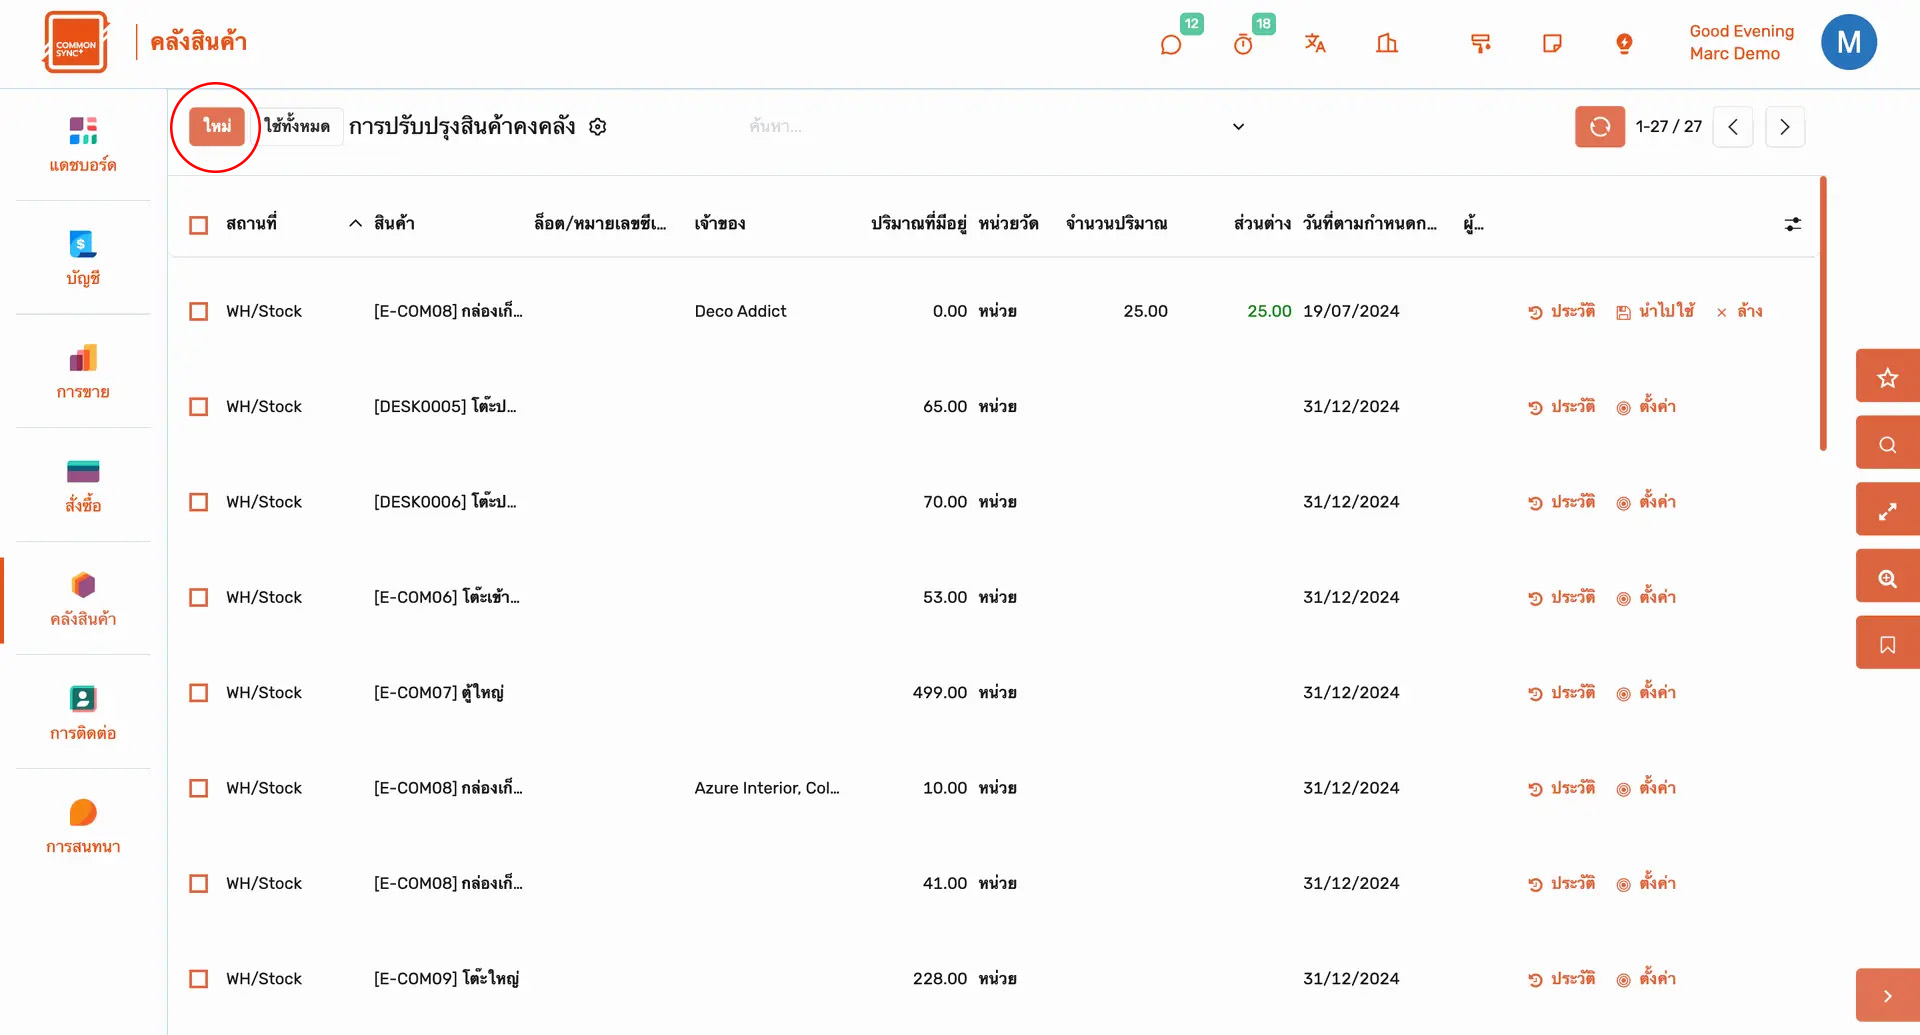Toggle the select-all checkbox in table header
Viewport: 1920px width, 1035px height.
[x=199, y=225]
